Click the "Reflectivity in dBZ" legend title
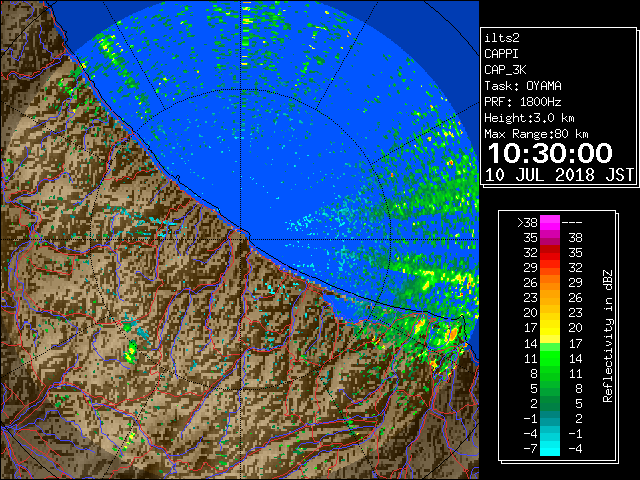Screen dimensions: 640x480 point(608,336)
